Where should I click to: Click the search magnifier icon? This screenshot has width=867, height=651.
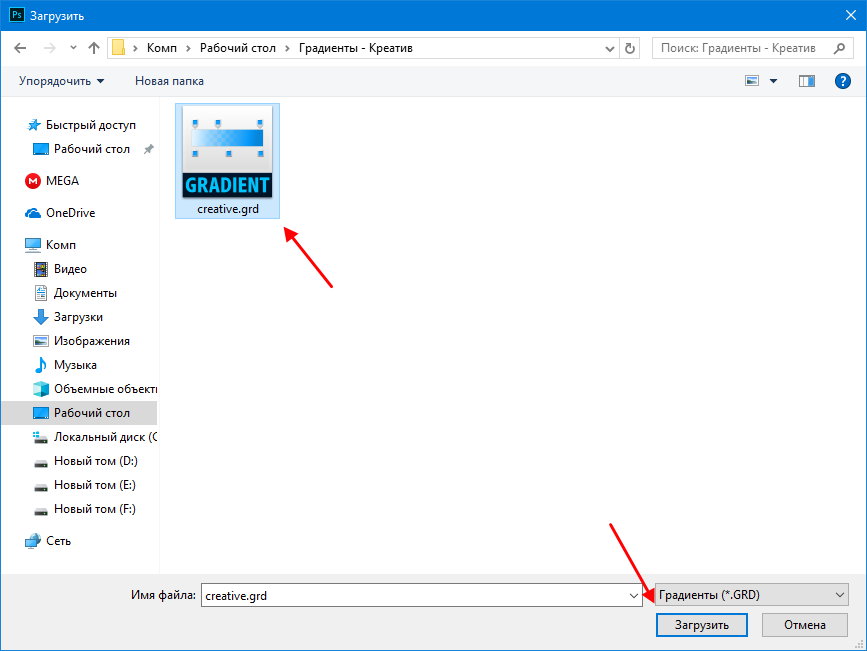[839, 48]
